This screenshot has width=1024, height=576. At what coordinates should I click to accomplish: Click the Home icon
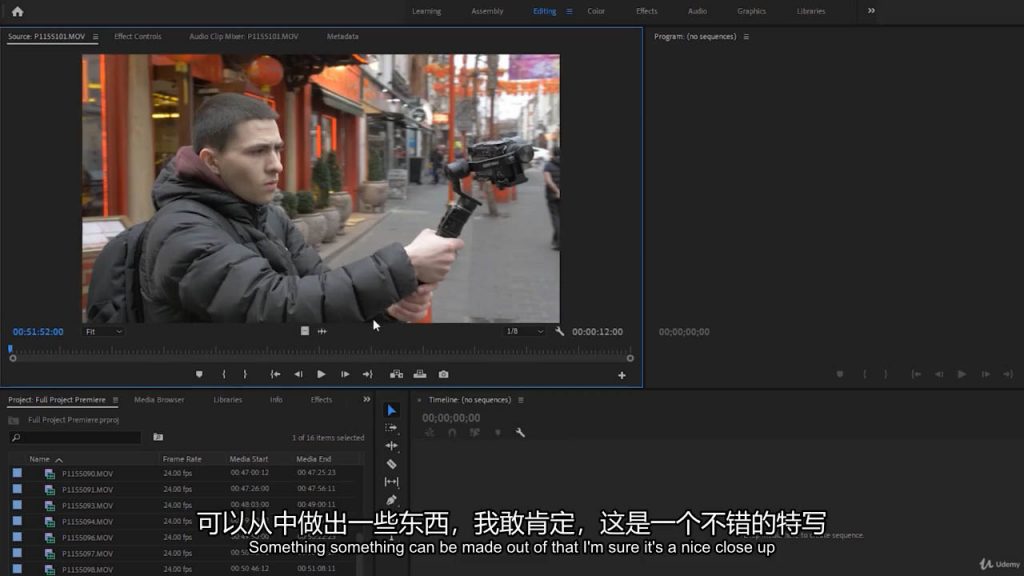[x=17, y=11]
